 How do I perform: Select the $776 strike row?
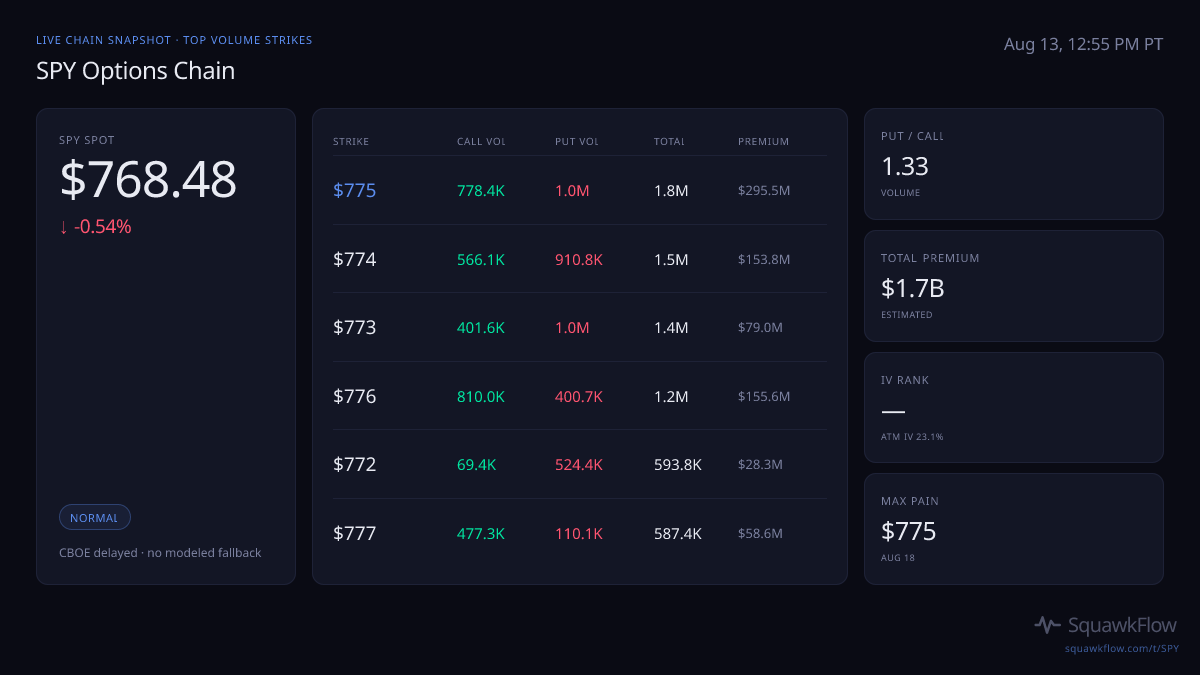tap(580, 396)
